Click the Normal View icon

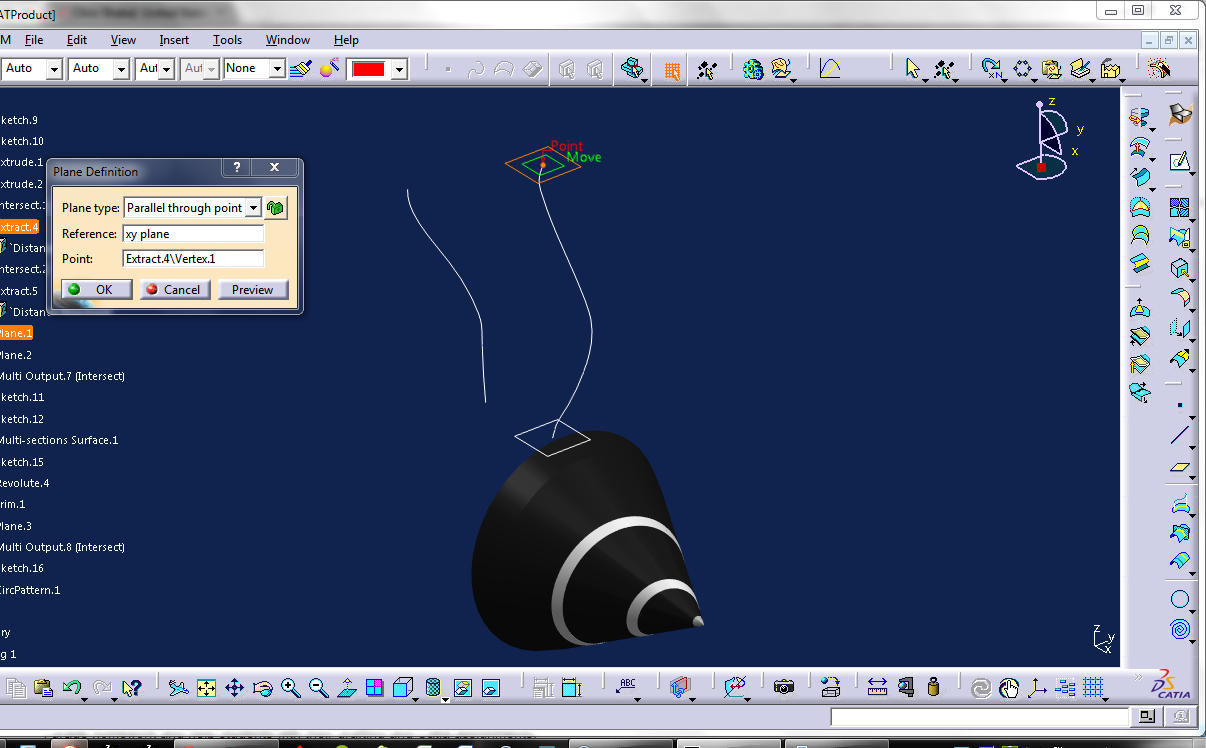(x=347, y=687)
